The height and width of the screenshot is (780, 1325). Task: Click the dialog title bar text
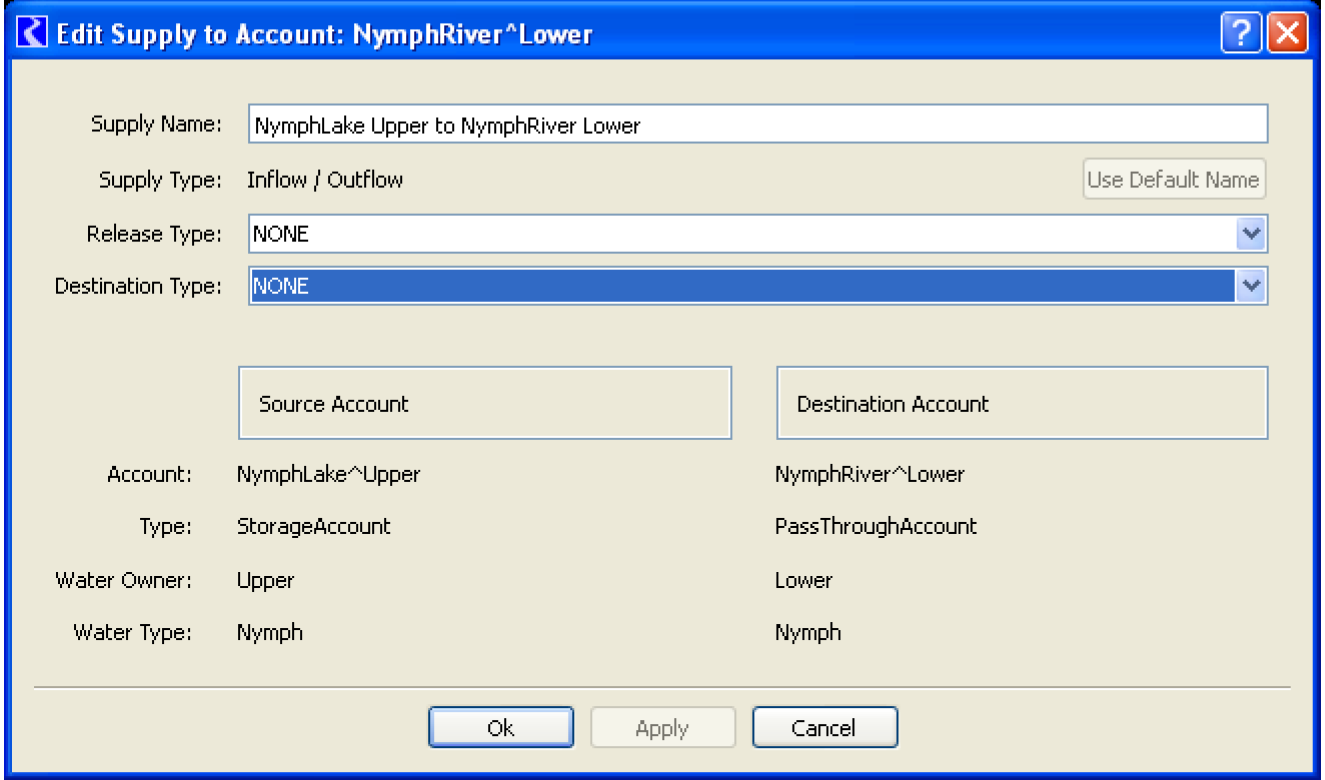pos(324,35)
